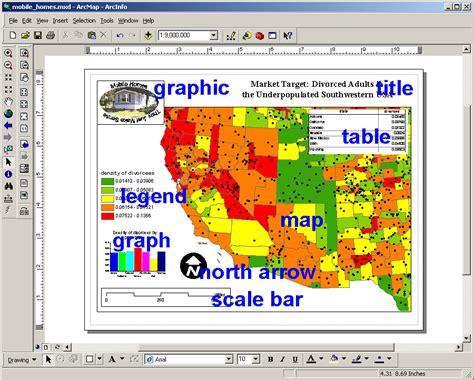Screen dimensions: 474x380
Task: Select the Identify info tool
Action: [x=8, y=174]
